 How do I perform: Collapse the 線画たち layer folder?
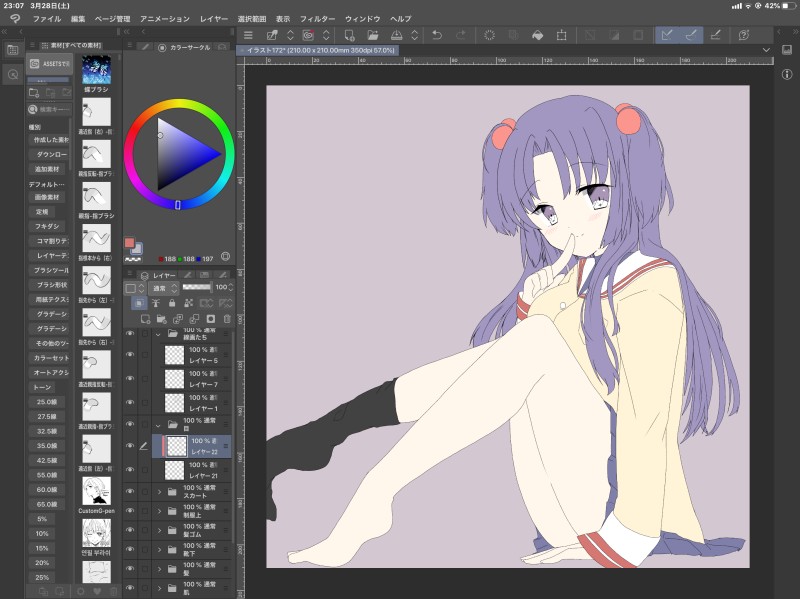(x=158, y=334)
